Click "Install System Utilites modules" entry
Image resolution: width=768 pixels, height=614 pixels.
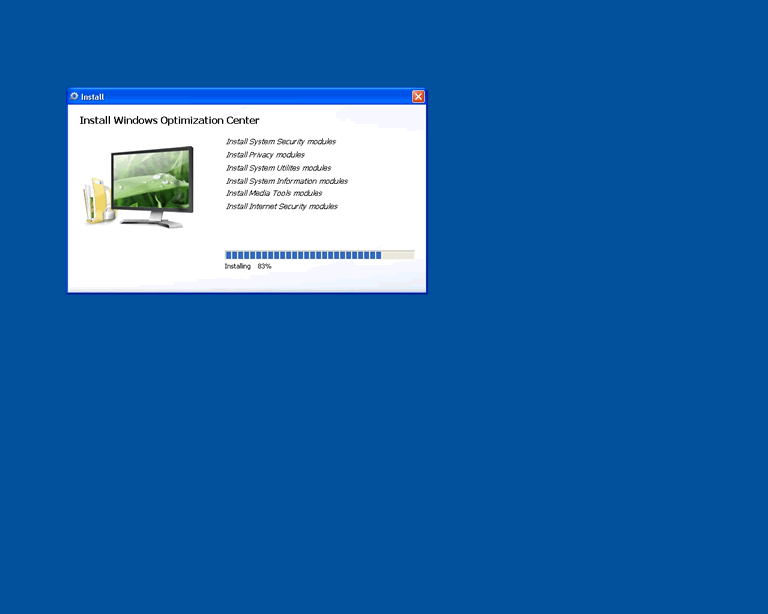(278, 168)
